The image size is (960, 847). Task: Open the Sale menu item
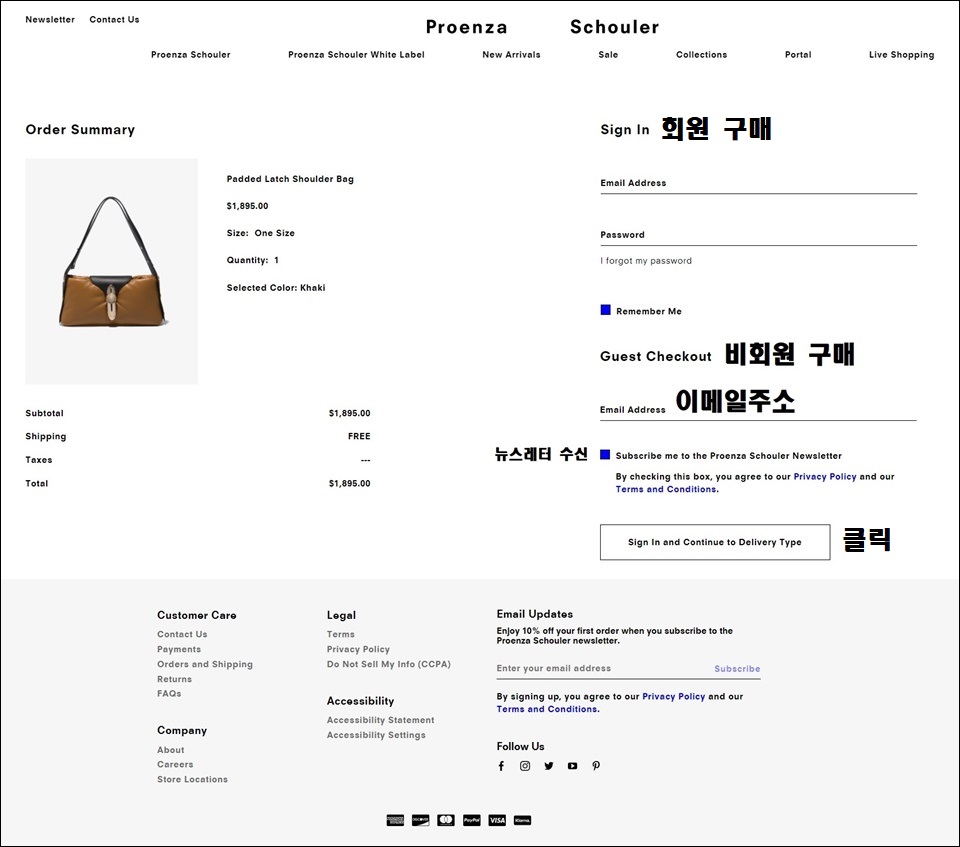point(608,55)
